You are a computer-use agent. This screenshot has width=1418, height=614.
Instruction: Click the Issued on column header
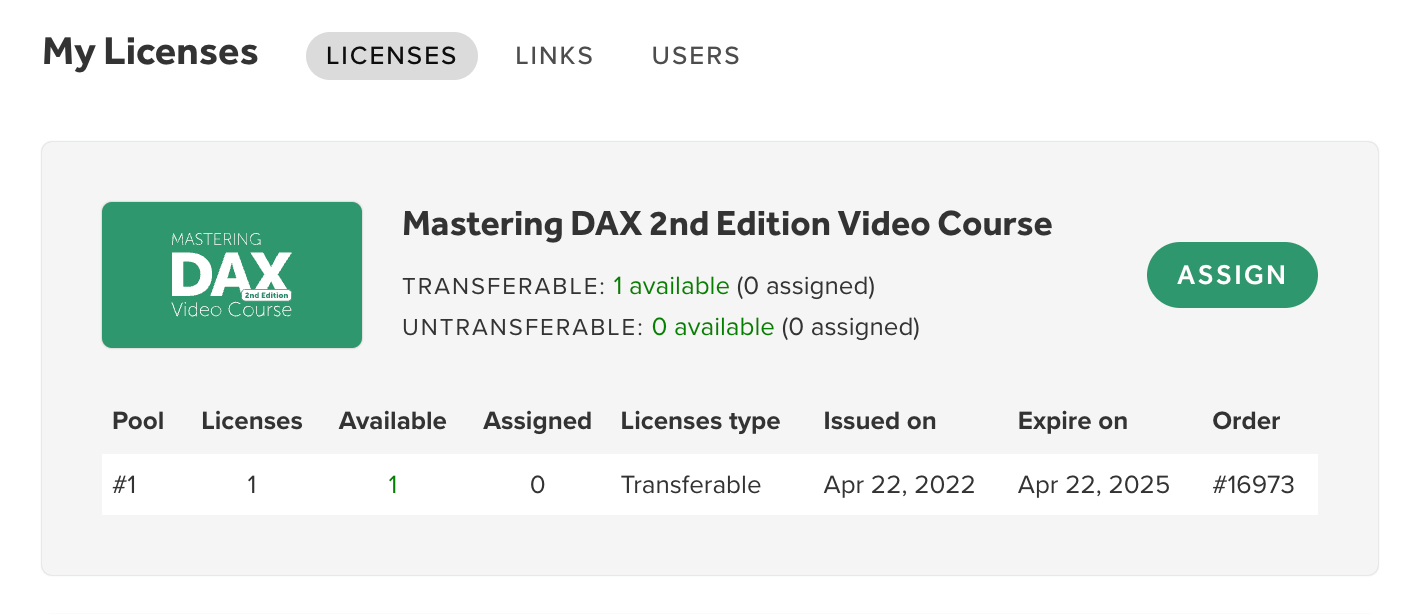[880, 421]
